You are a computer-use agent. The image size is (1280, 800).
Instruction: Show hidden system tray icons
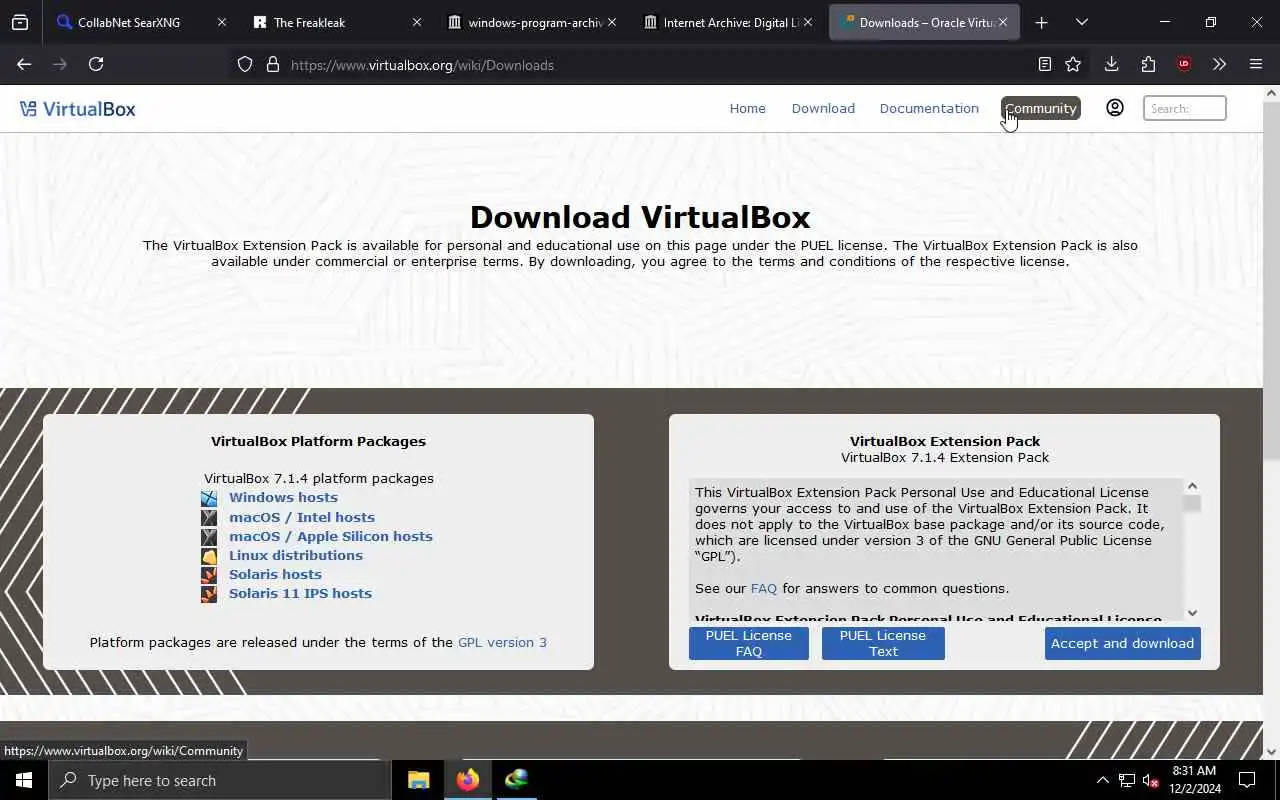point(1102,780)
